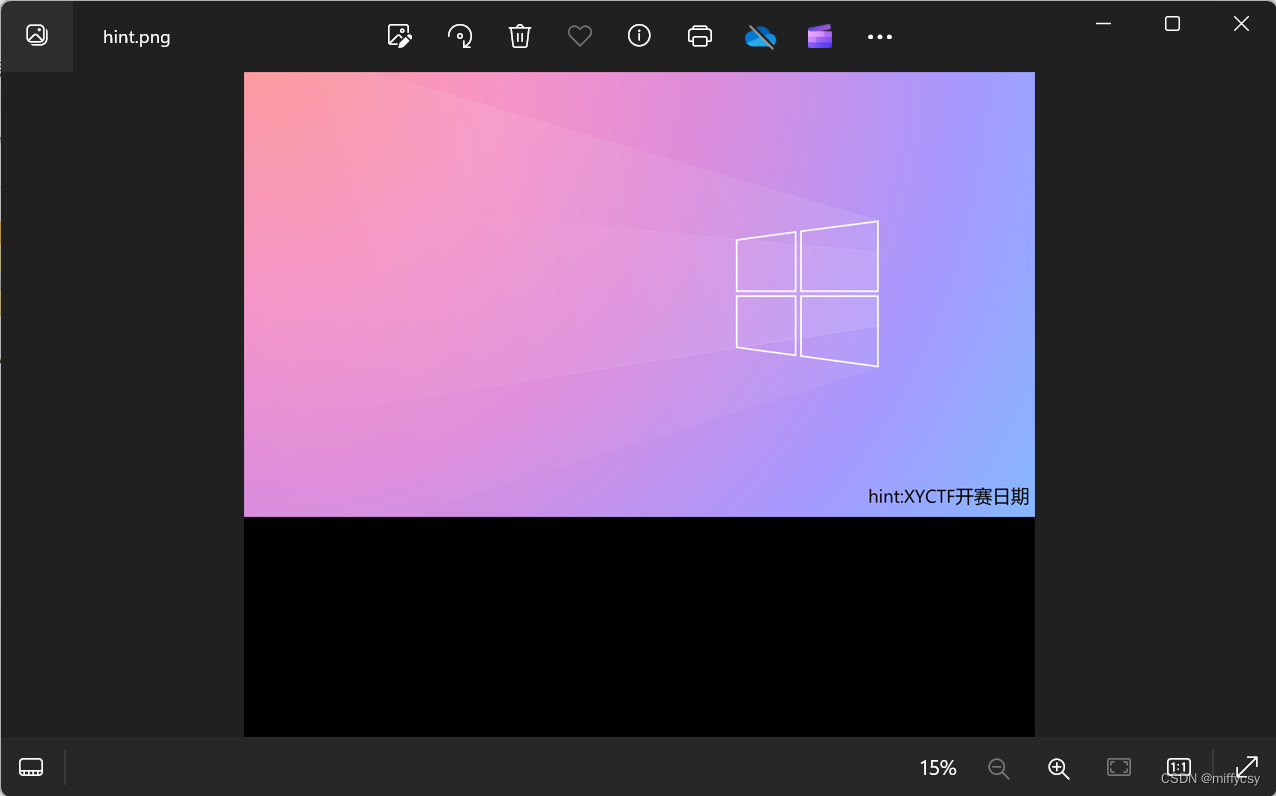Mark image as favorite with heart icon
The image size is (1276, 796).
point(579,36)
